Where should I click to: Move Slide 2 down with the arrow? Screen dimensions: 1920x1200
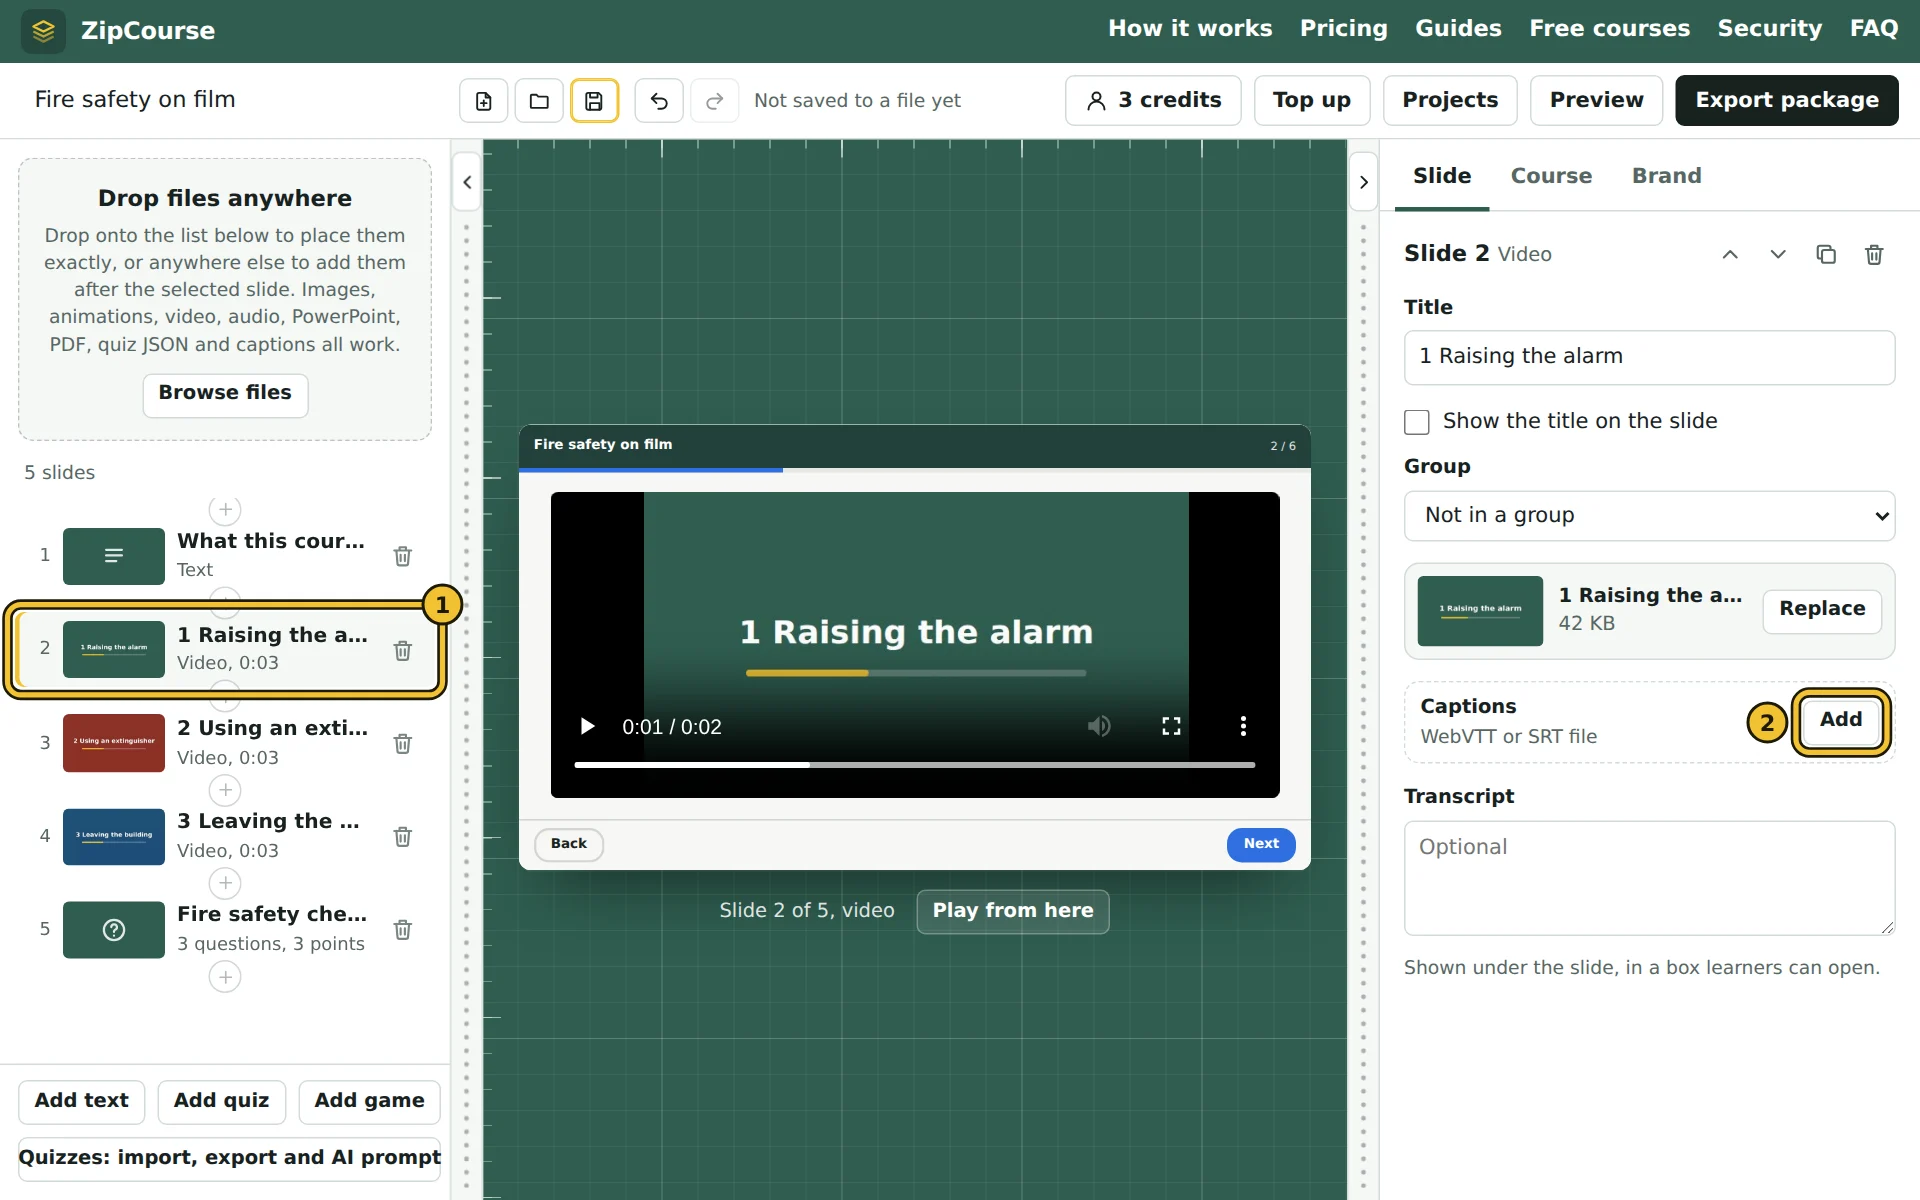coord(1778,254)
